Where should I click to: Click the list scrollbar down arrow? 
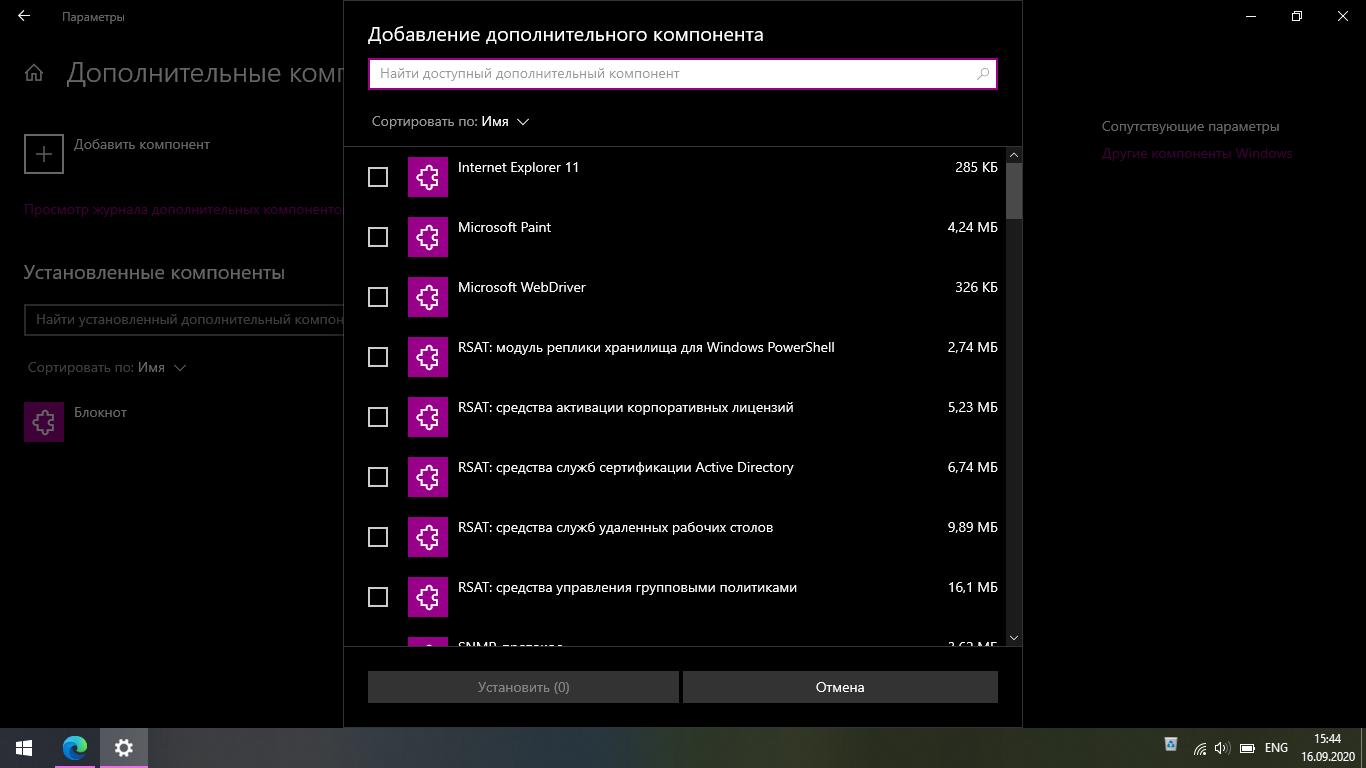pyautogui.click(x=1014, y=637)
